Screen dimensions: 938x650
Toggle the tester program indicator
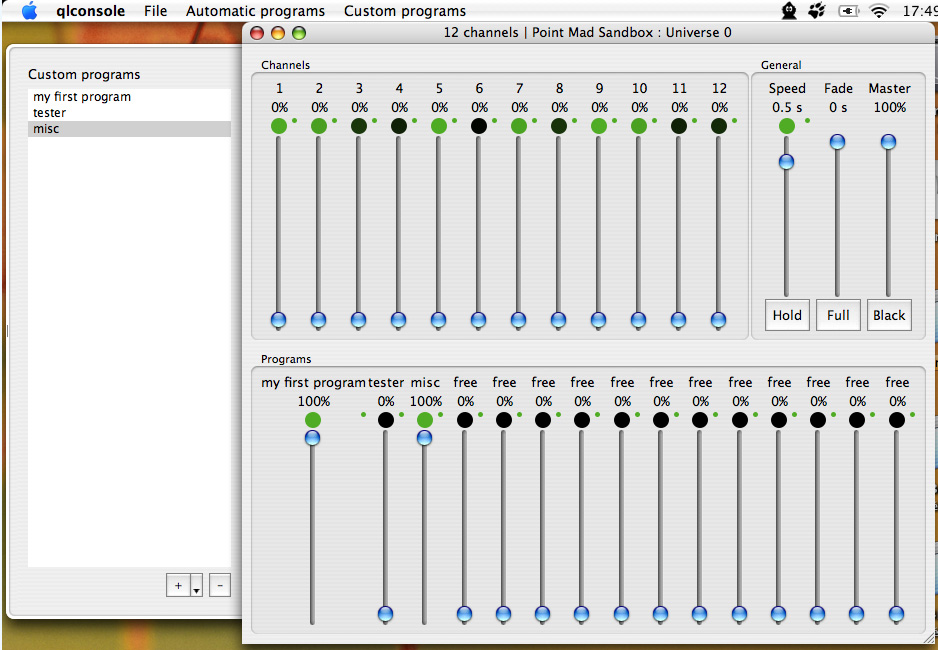coord(386,420)
